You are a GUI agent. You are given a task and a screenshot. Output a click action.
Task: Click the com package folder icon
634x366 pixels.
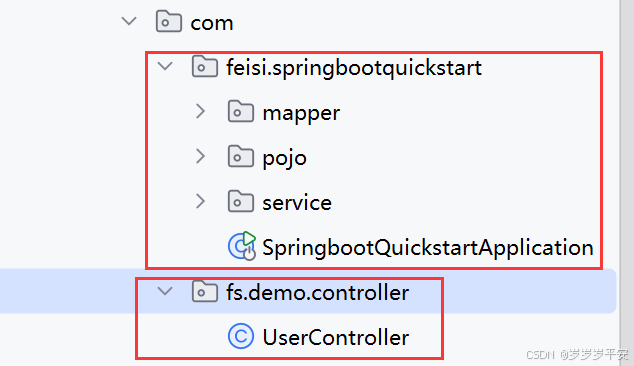pyautogui.click(x=169, y=21)
